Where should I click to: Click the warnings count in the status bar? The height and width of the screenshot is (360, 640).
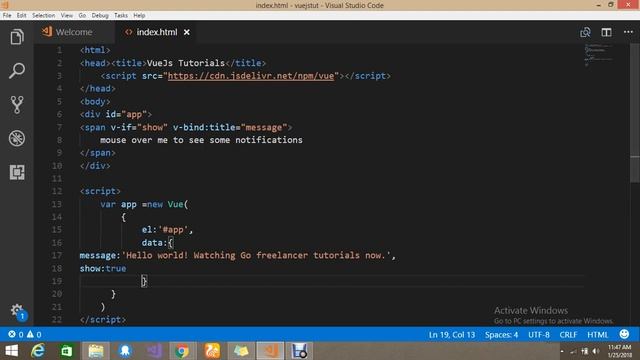pos(34,334)
